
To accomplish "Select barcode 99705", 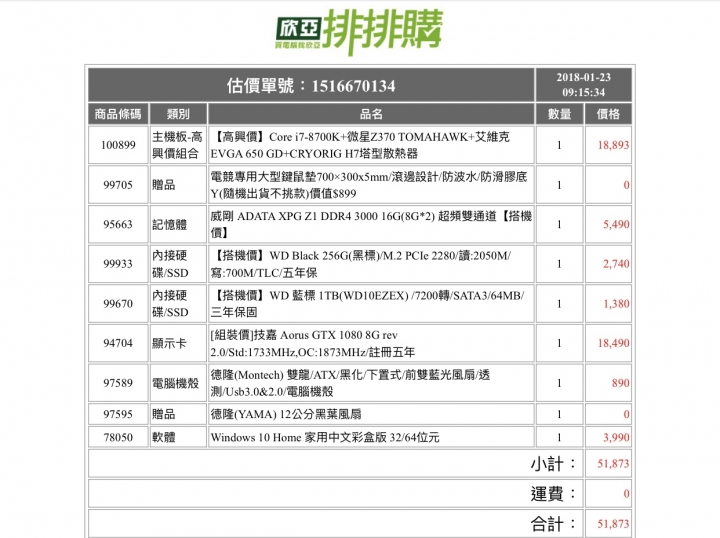I will coord(118,185).
